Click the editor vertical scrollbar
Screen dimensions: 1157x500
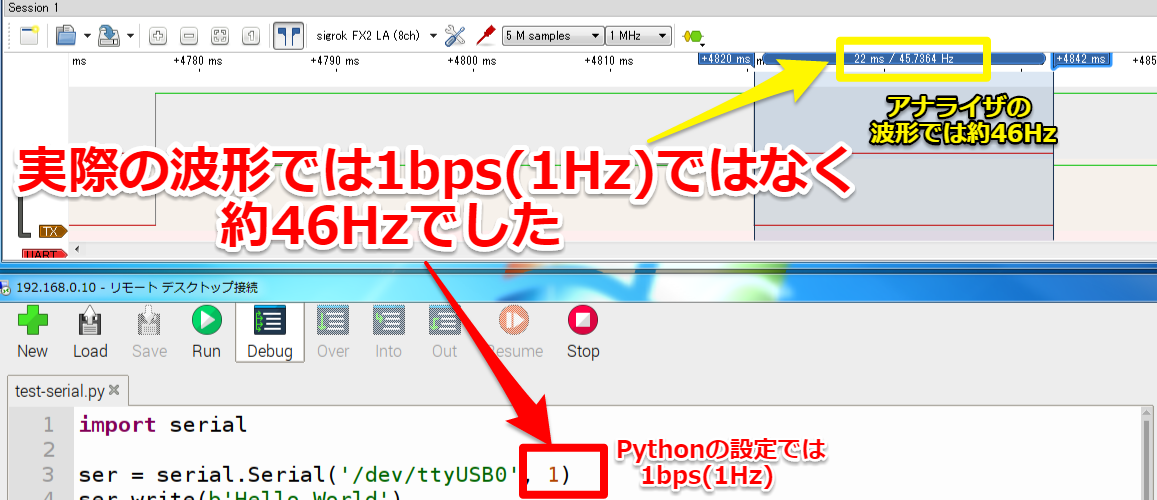[1148, 454]
